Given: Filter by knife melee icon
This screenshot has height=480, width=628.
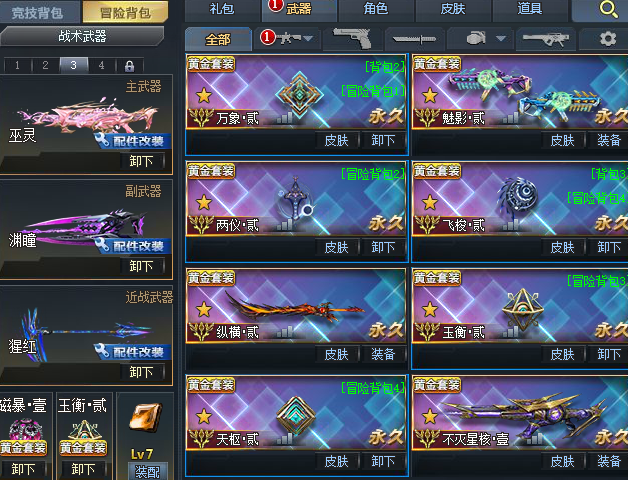Looking at the screenshot, I should point(414,39).
